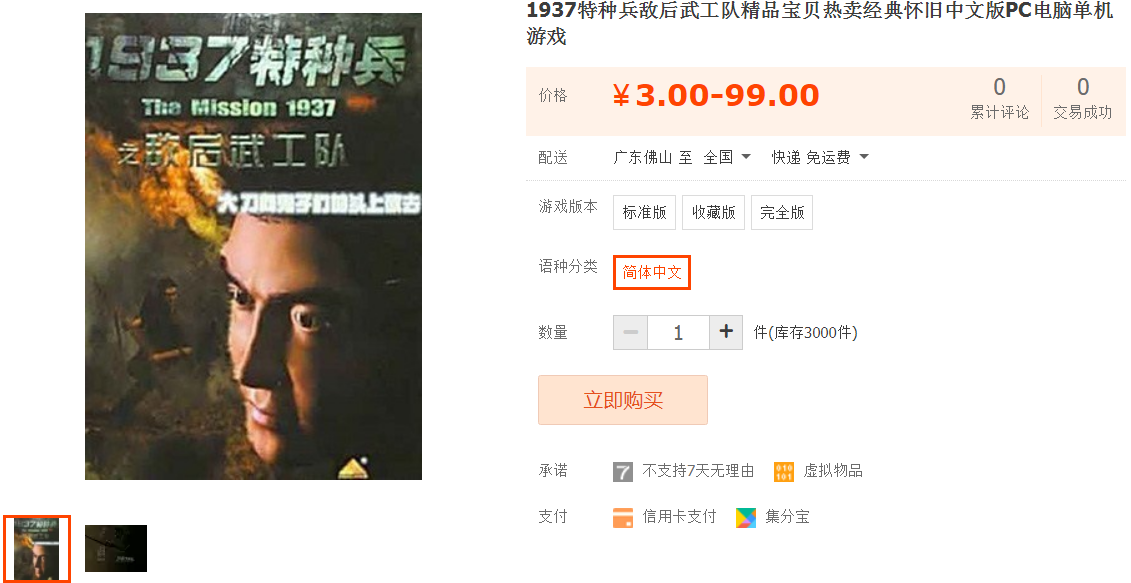Click the 7-day no-reason return icon
The width and height of the screenshot is (1131, 583).
[x=622, y=472]
